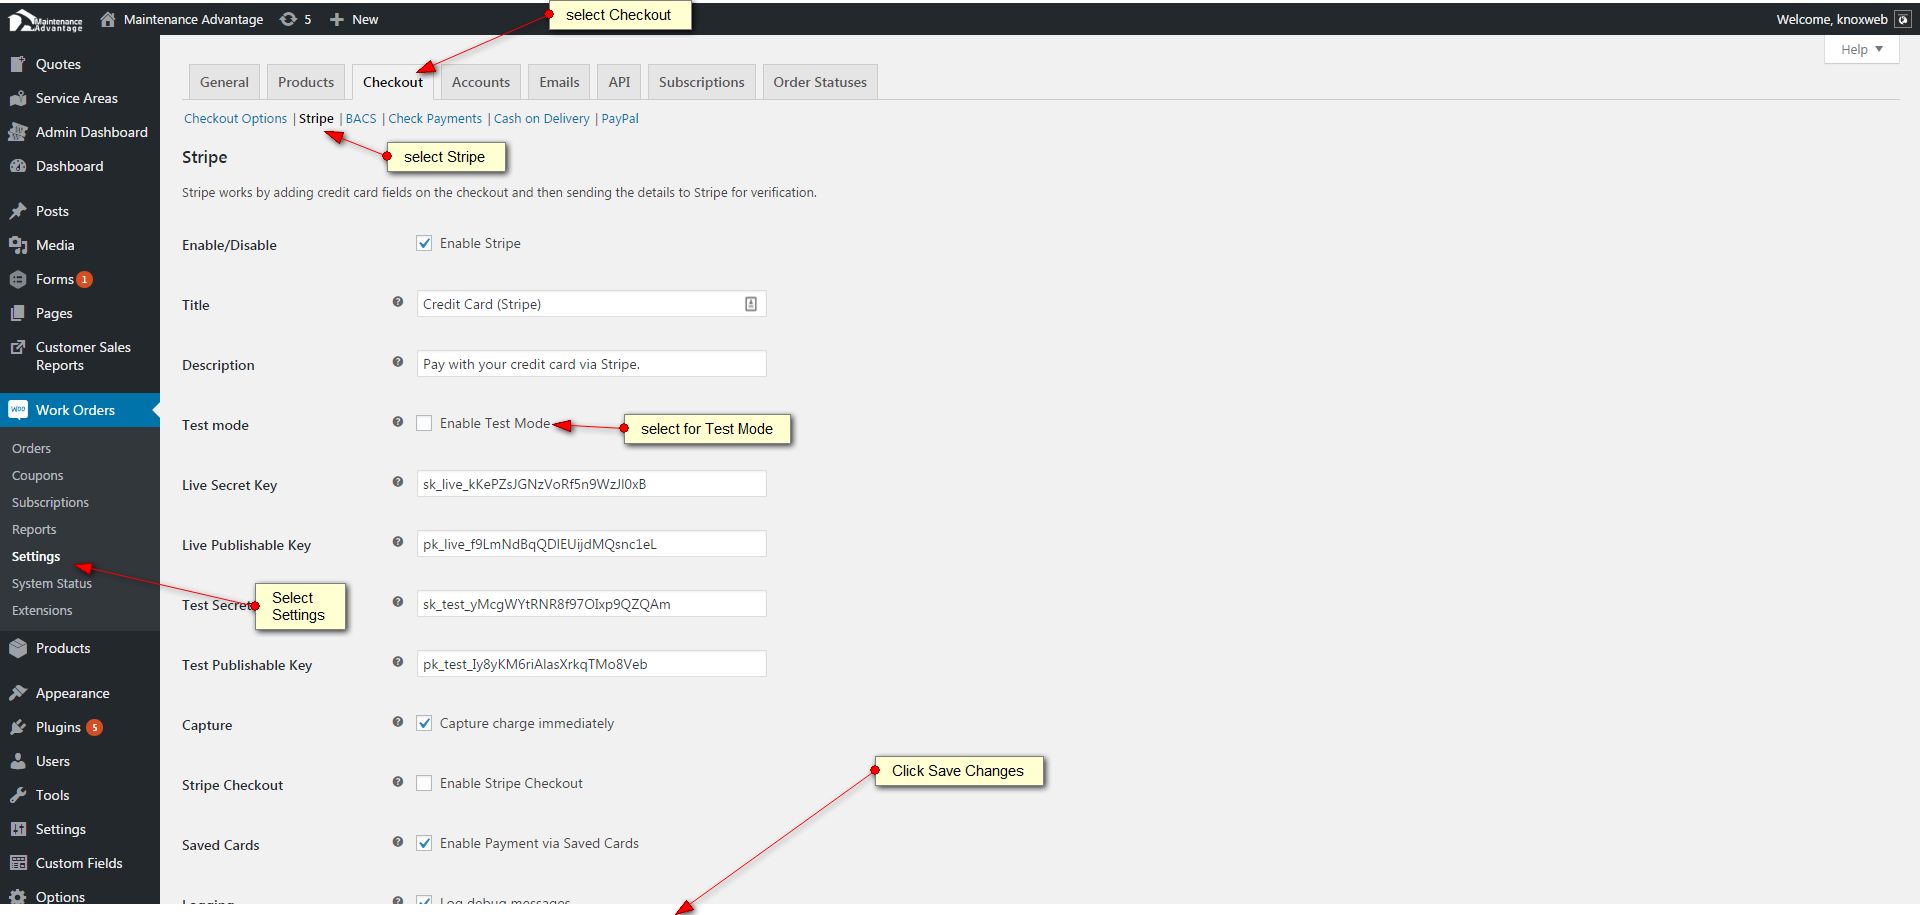
Task: Click the help tooltip icon for Saved Cards
Action: click(x=397, y=842)
